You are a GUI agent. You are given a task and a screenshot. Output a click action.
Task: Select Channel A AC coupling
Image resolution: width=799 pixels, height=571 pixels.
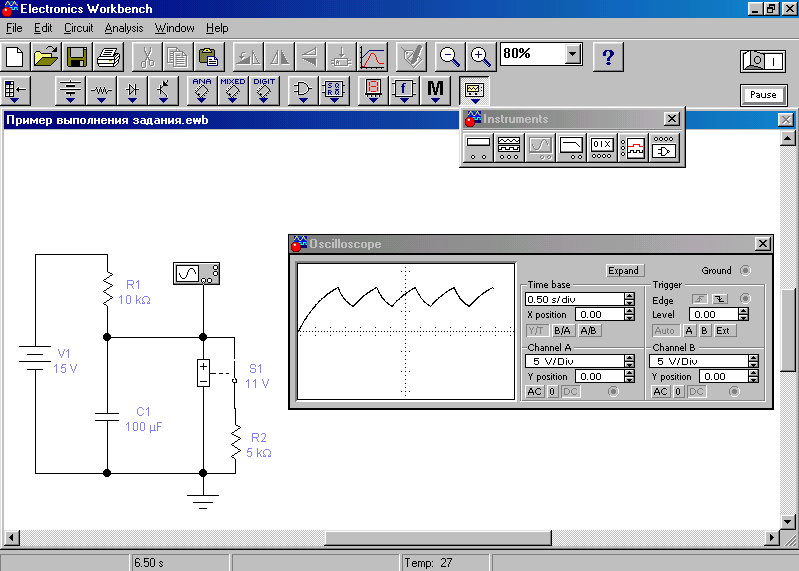[535, 392]
